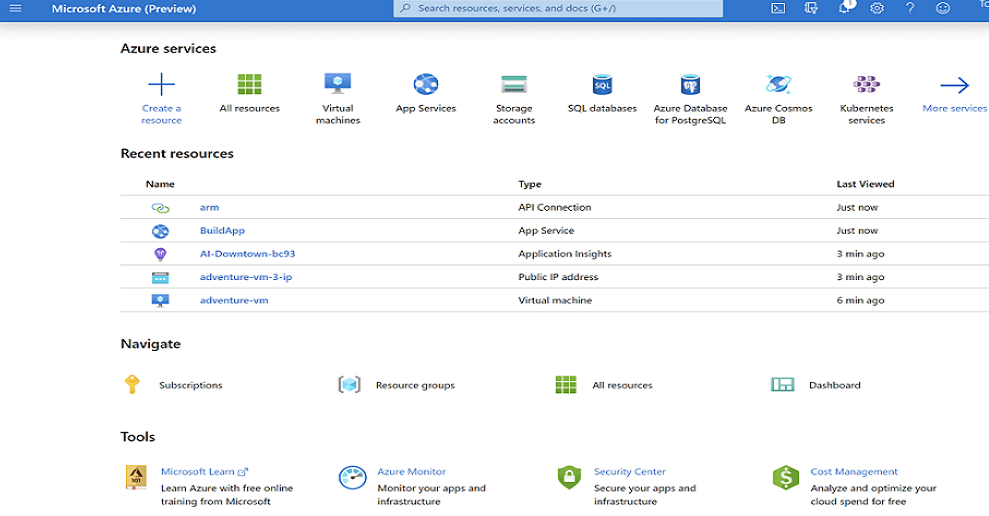Open the Cost Management link

pos(854,471)
